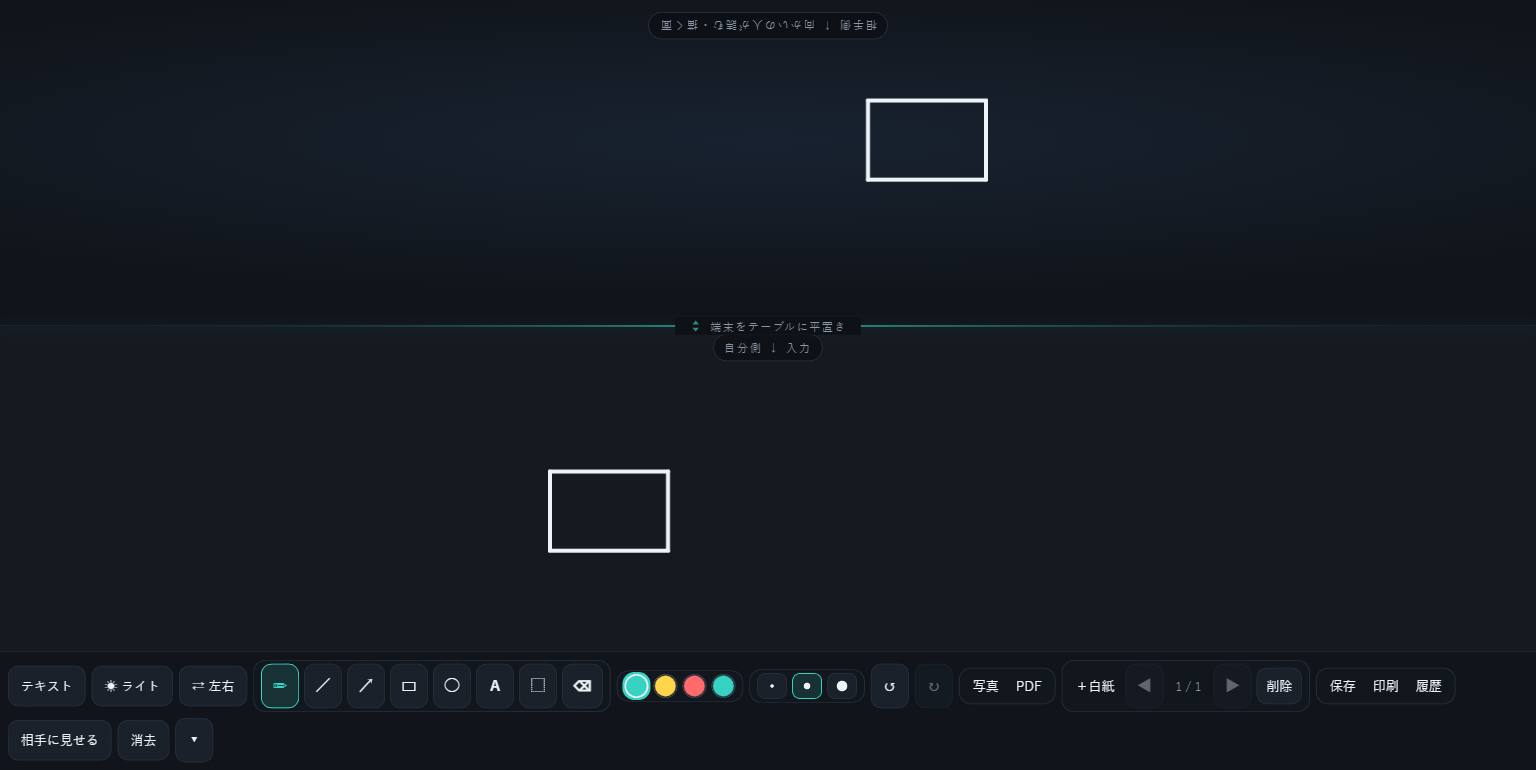Print with the 印刷 button
Viewport: 1536px width, 770px height.
click(1386, 686)
